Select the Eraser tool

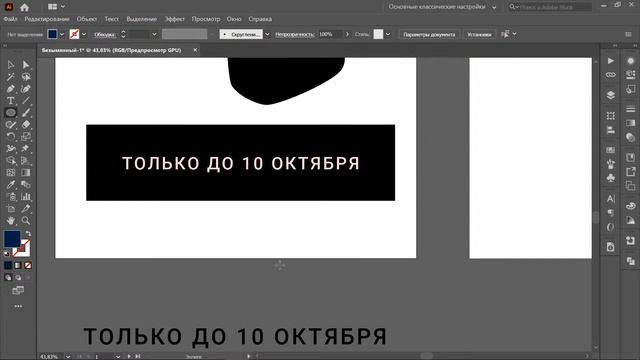[x=26, y=124]
